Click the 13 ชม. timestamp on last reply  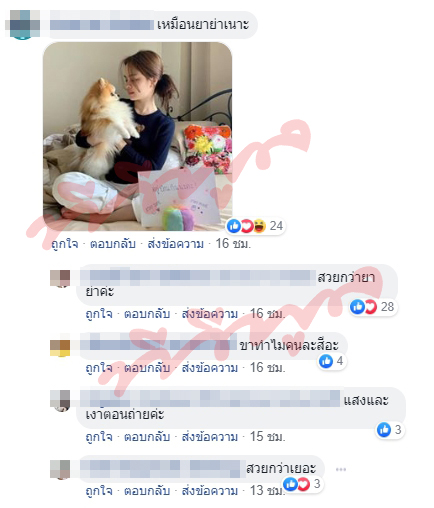click(x=267, y=491)
